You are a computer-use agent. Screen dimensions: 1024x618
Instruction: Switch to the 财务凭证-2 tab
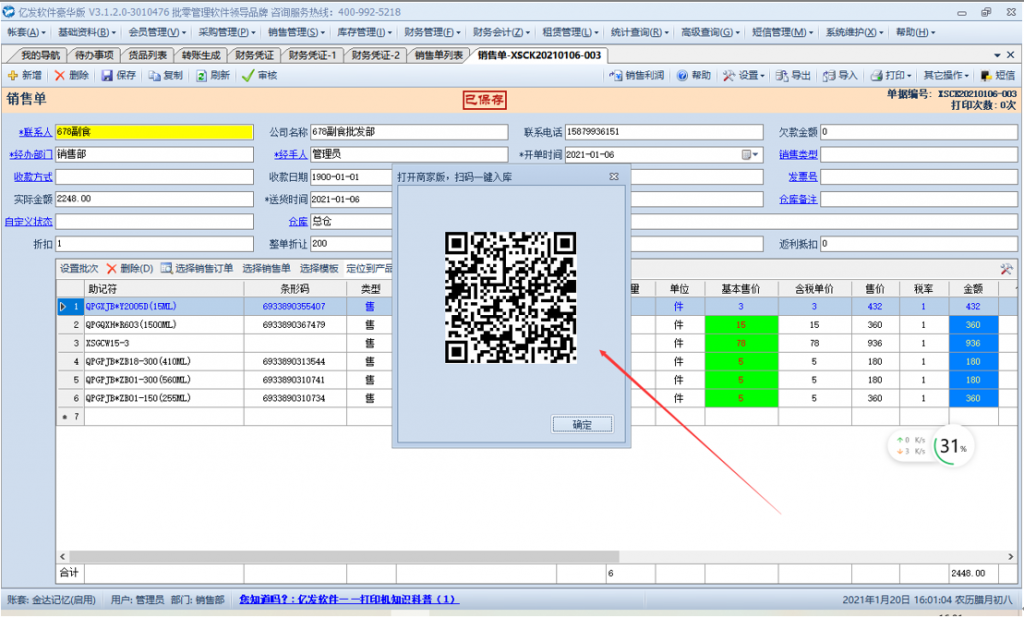[376, 56]
